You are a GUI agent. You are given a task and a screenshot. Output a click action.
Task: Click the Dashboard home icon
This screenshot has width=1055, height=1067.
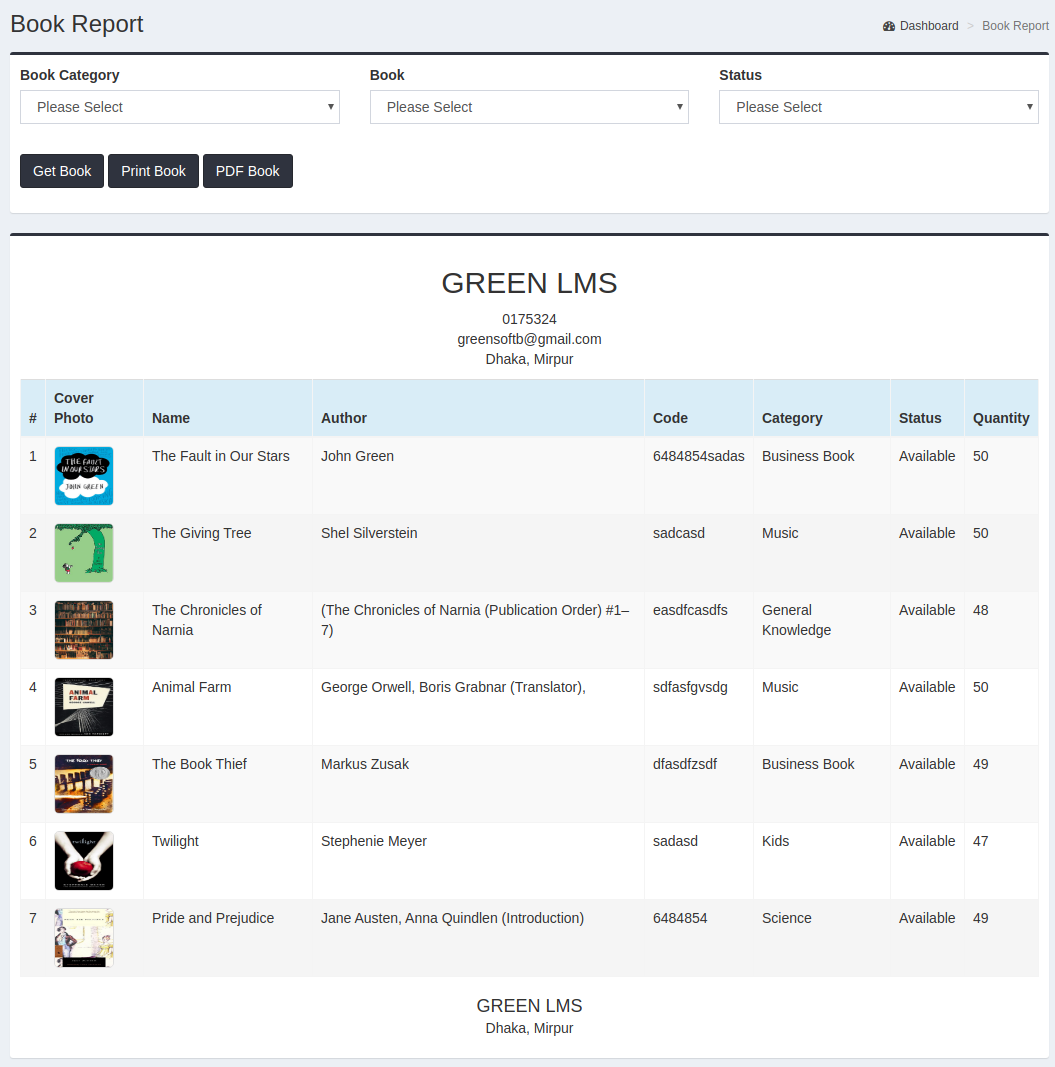click(888, 25)
